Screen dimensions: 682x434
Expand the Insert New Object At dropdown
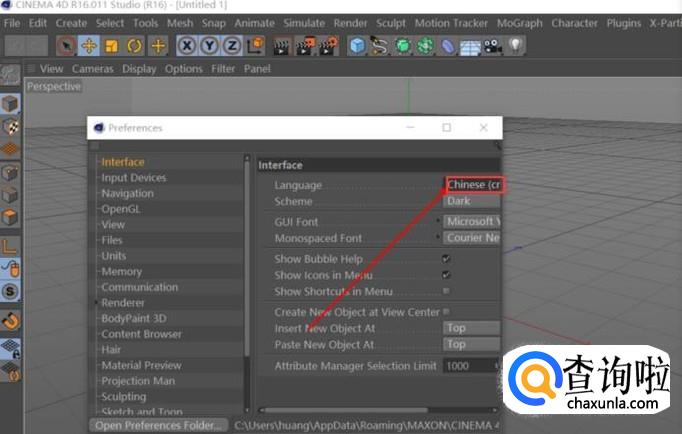coord(471,328)
